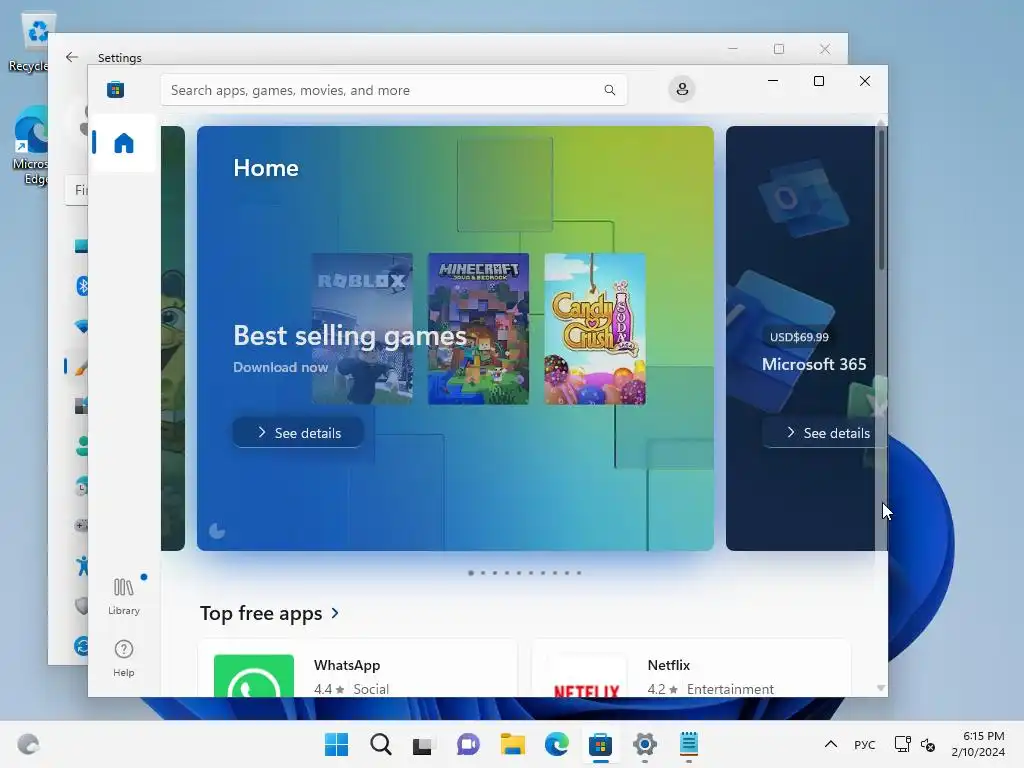Image resolution: width=1024 pixels, height=768 pixels.
Task: Open the Minecraft game thumbnail
Action: coord(478,328)
